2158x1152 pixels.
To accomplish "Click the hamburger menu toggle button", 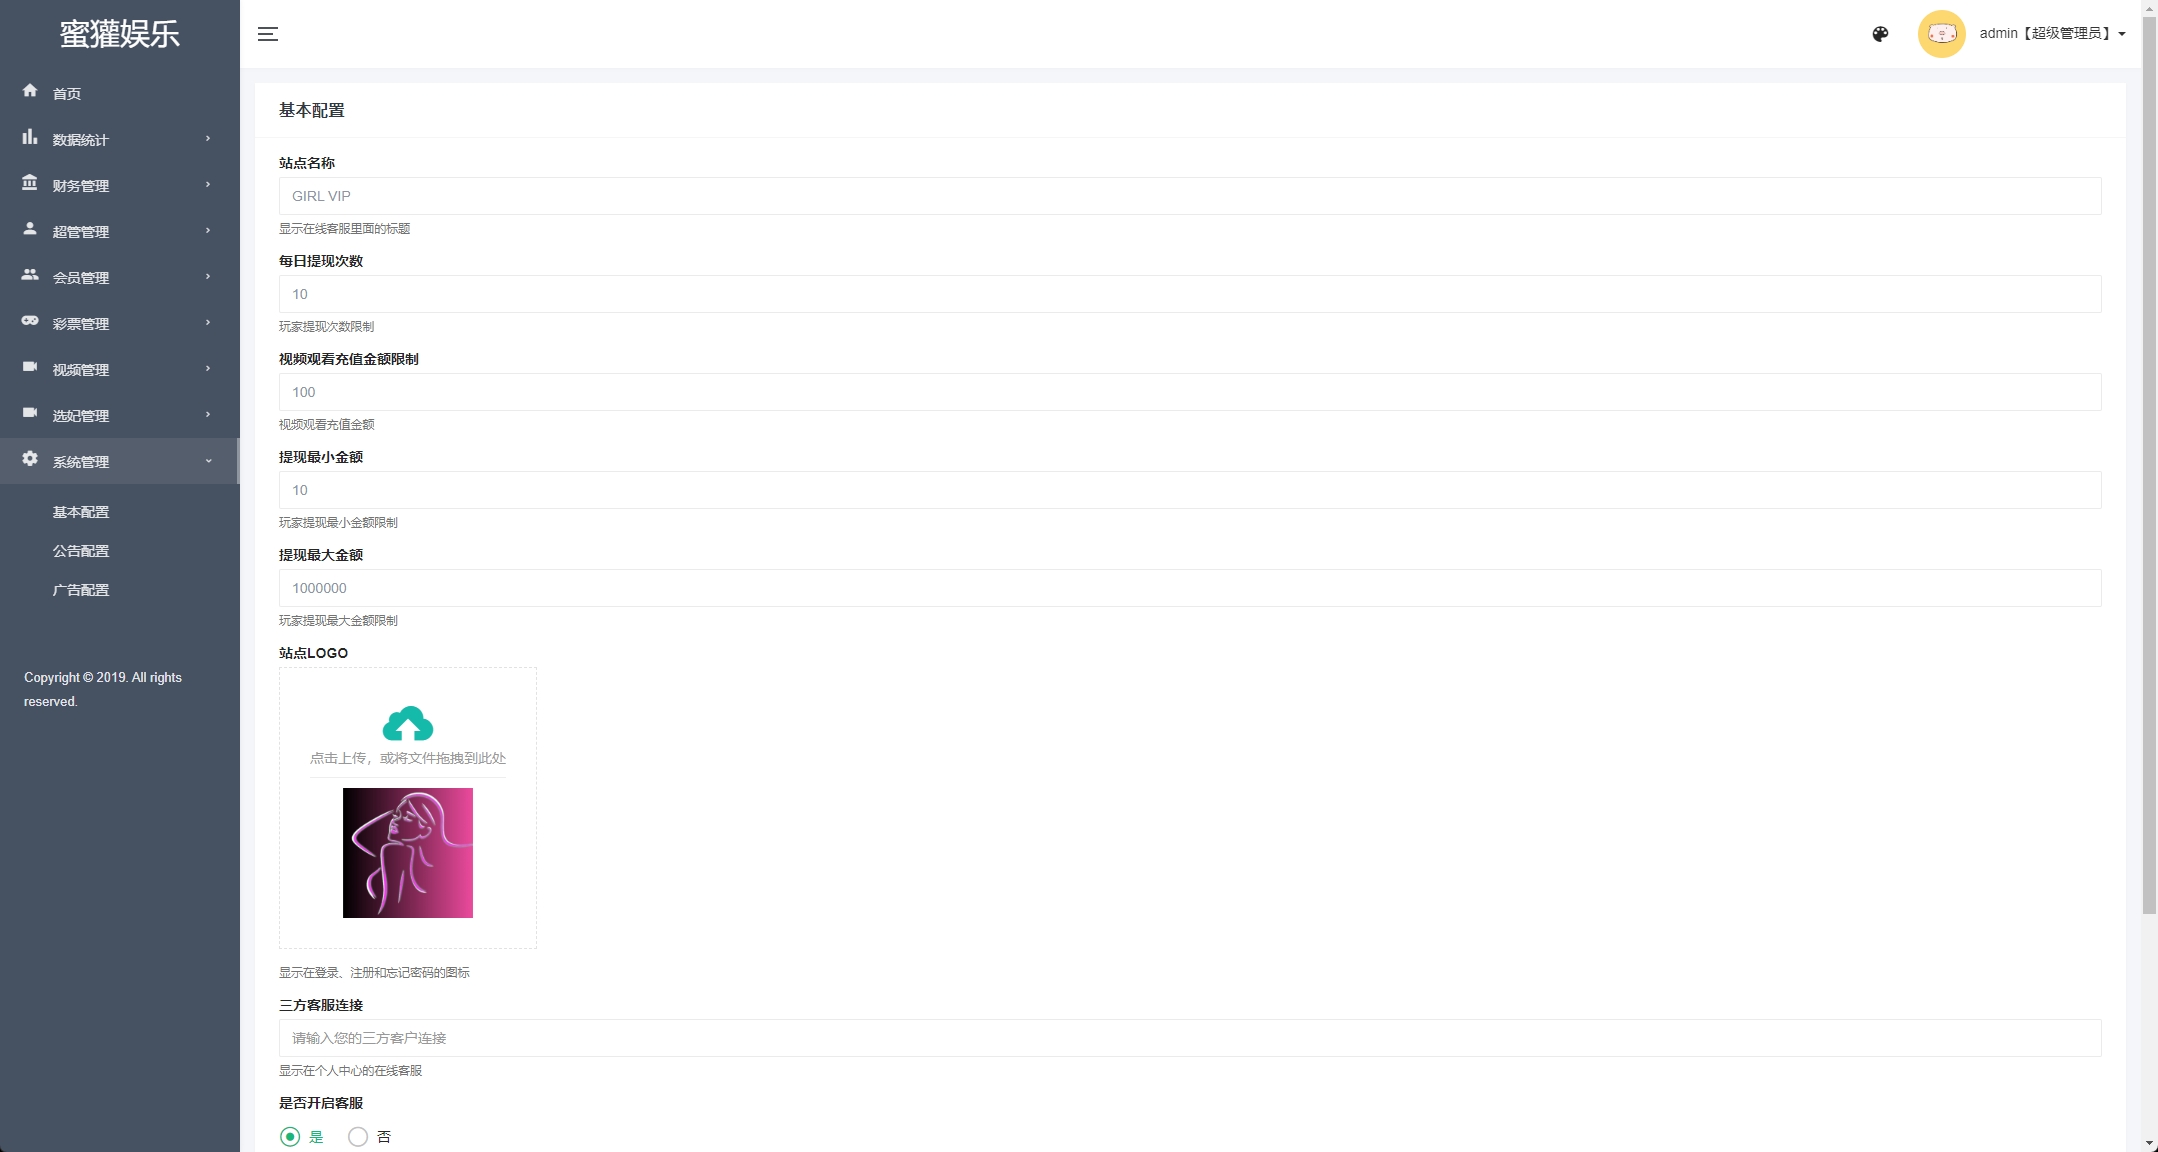I will 267,34.
